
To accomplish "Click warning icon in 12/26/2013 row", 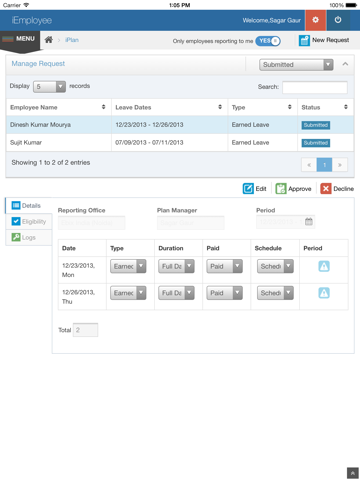I will click(324, 293).
